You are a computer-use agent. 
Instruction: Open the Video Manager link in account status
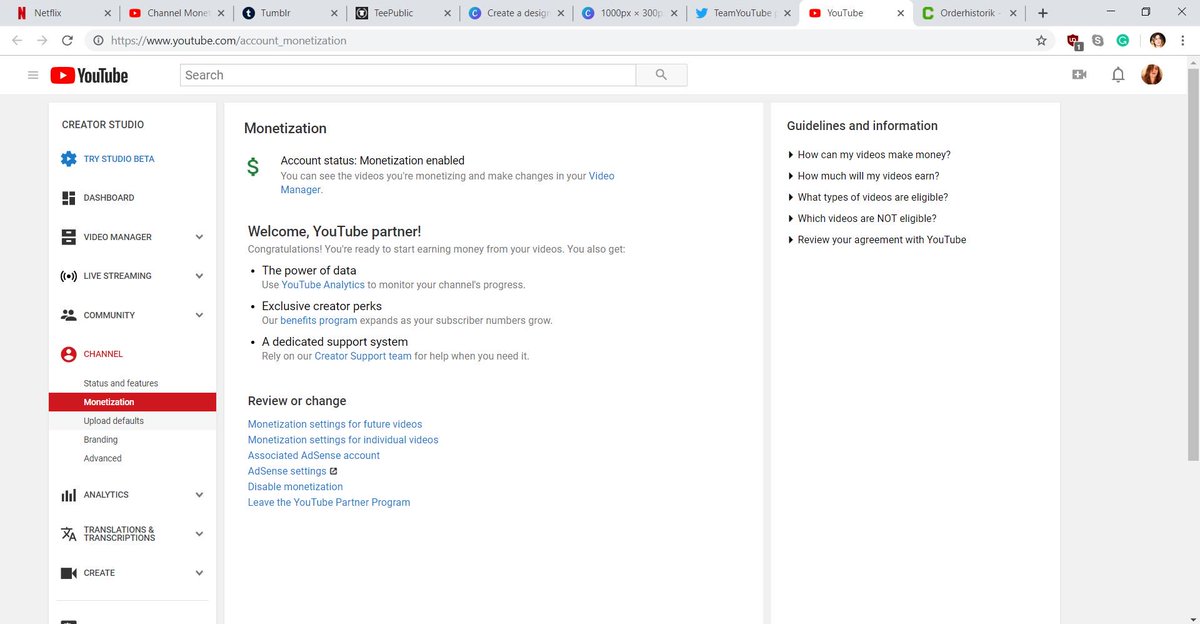click(x=601, y=176)
